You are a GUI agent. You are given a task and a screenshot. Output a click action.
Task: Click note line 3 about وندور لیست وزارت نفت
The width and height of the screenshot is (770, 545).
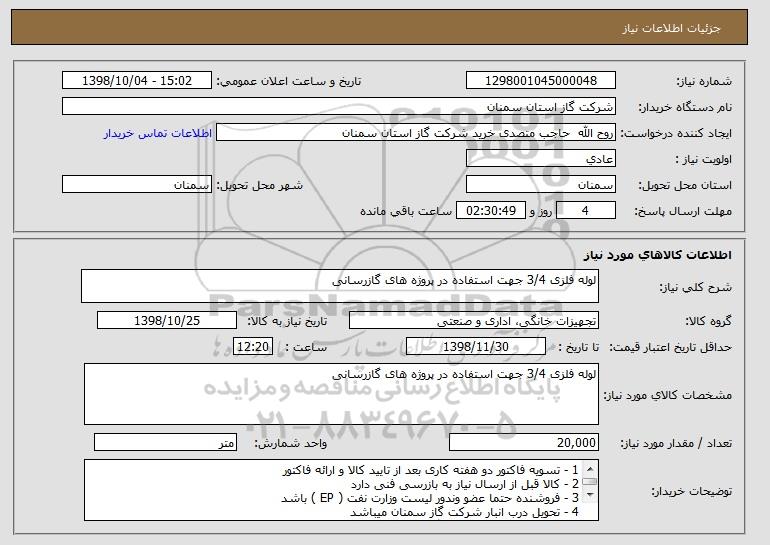coord(430,498)
